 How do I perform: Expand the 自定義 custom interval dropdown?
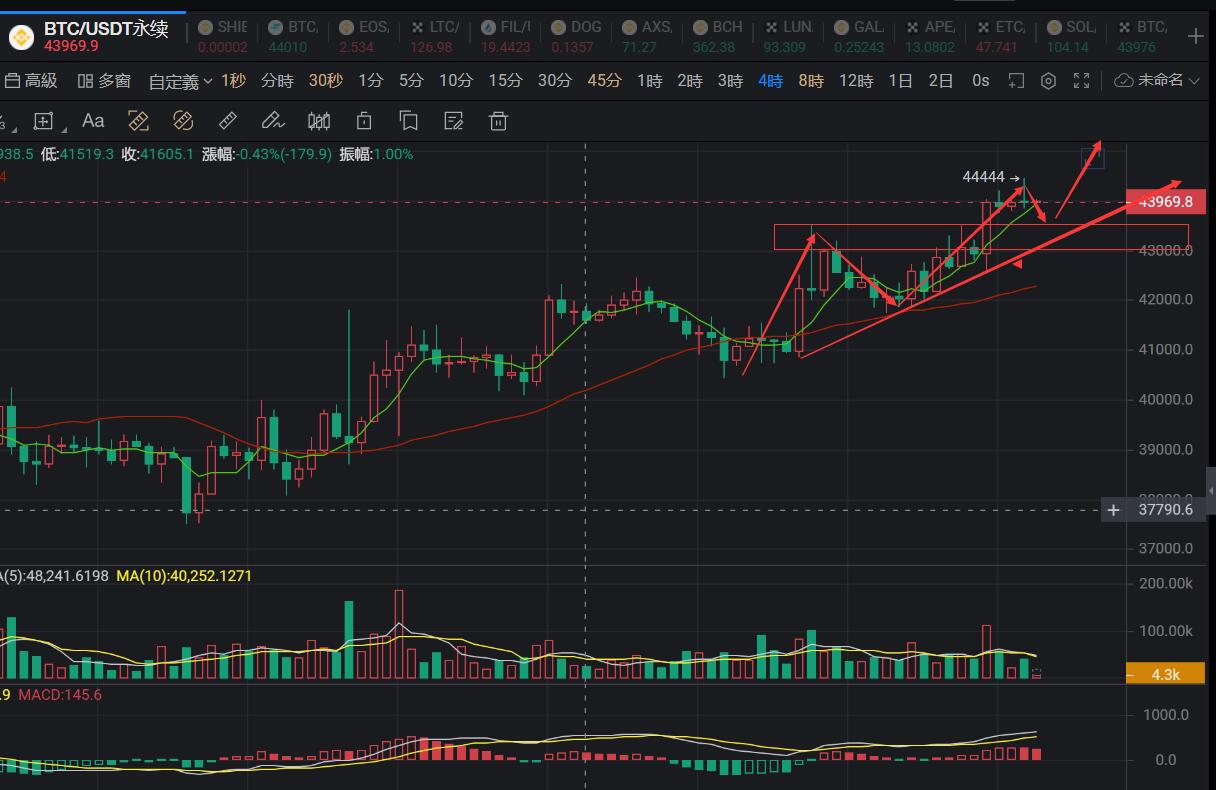(x=180, y=81)
